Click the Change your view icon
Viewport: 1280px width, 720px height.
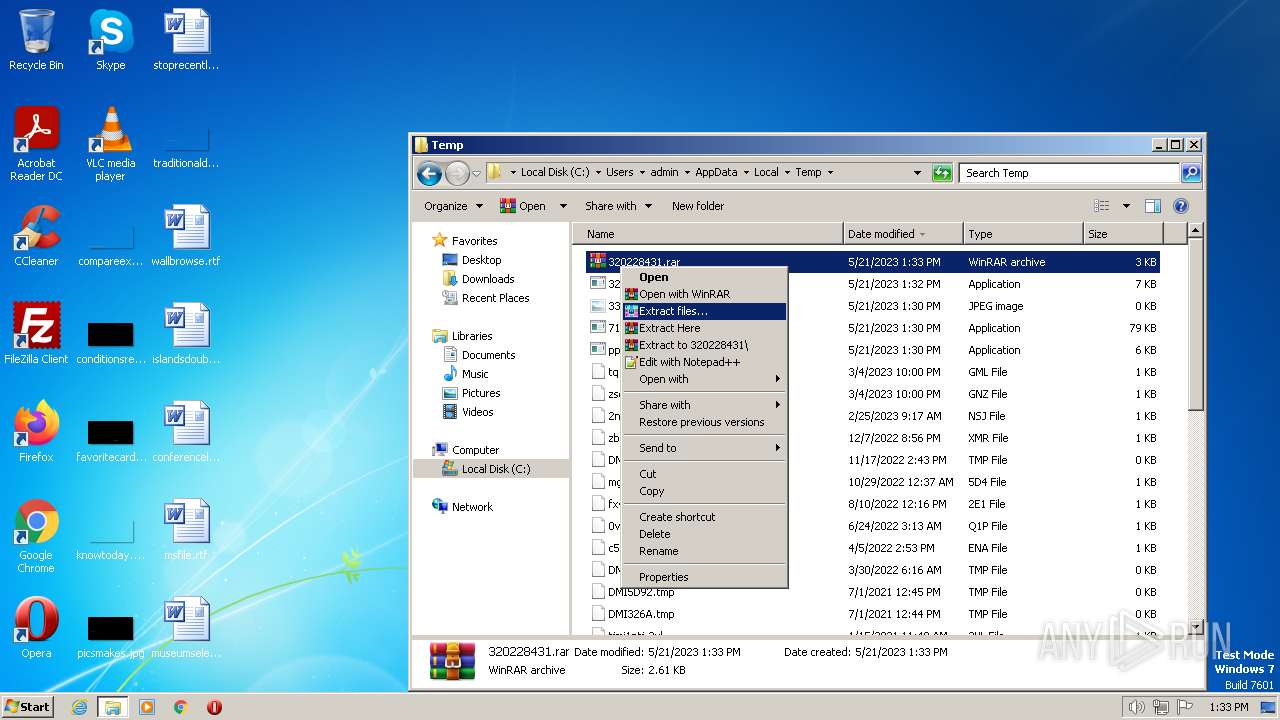(1101, 206)
